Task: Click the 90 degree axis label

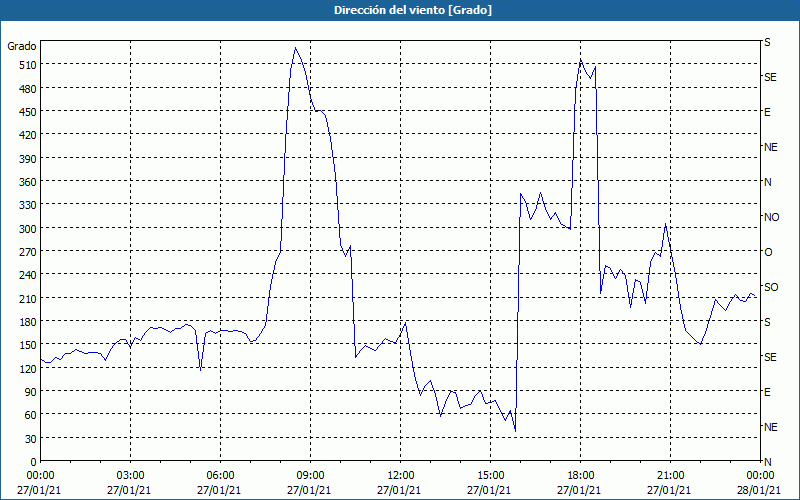Action: coord(31,391)
